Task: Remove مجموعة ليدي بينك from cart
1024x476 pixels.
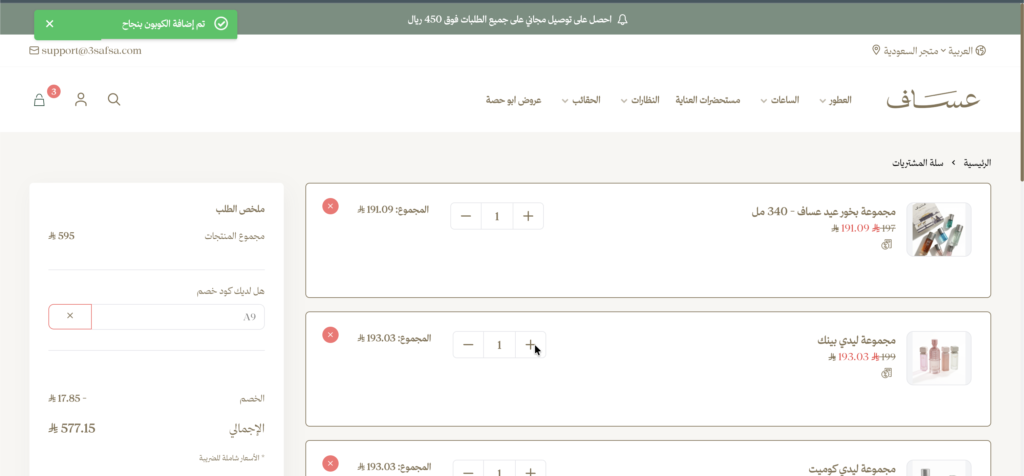Action: (330, 335)
